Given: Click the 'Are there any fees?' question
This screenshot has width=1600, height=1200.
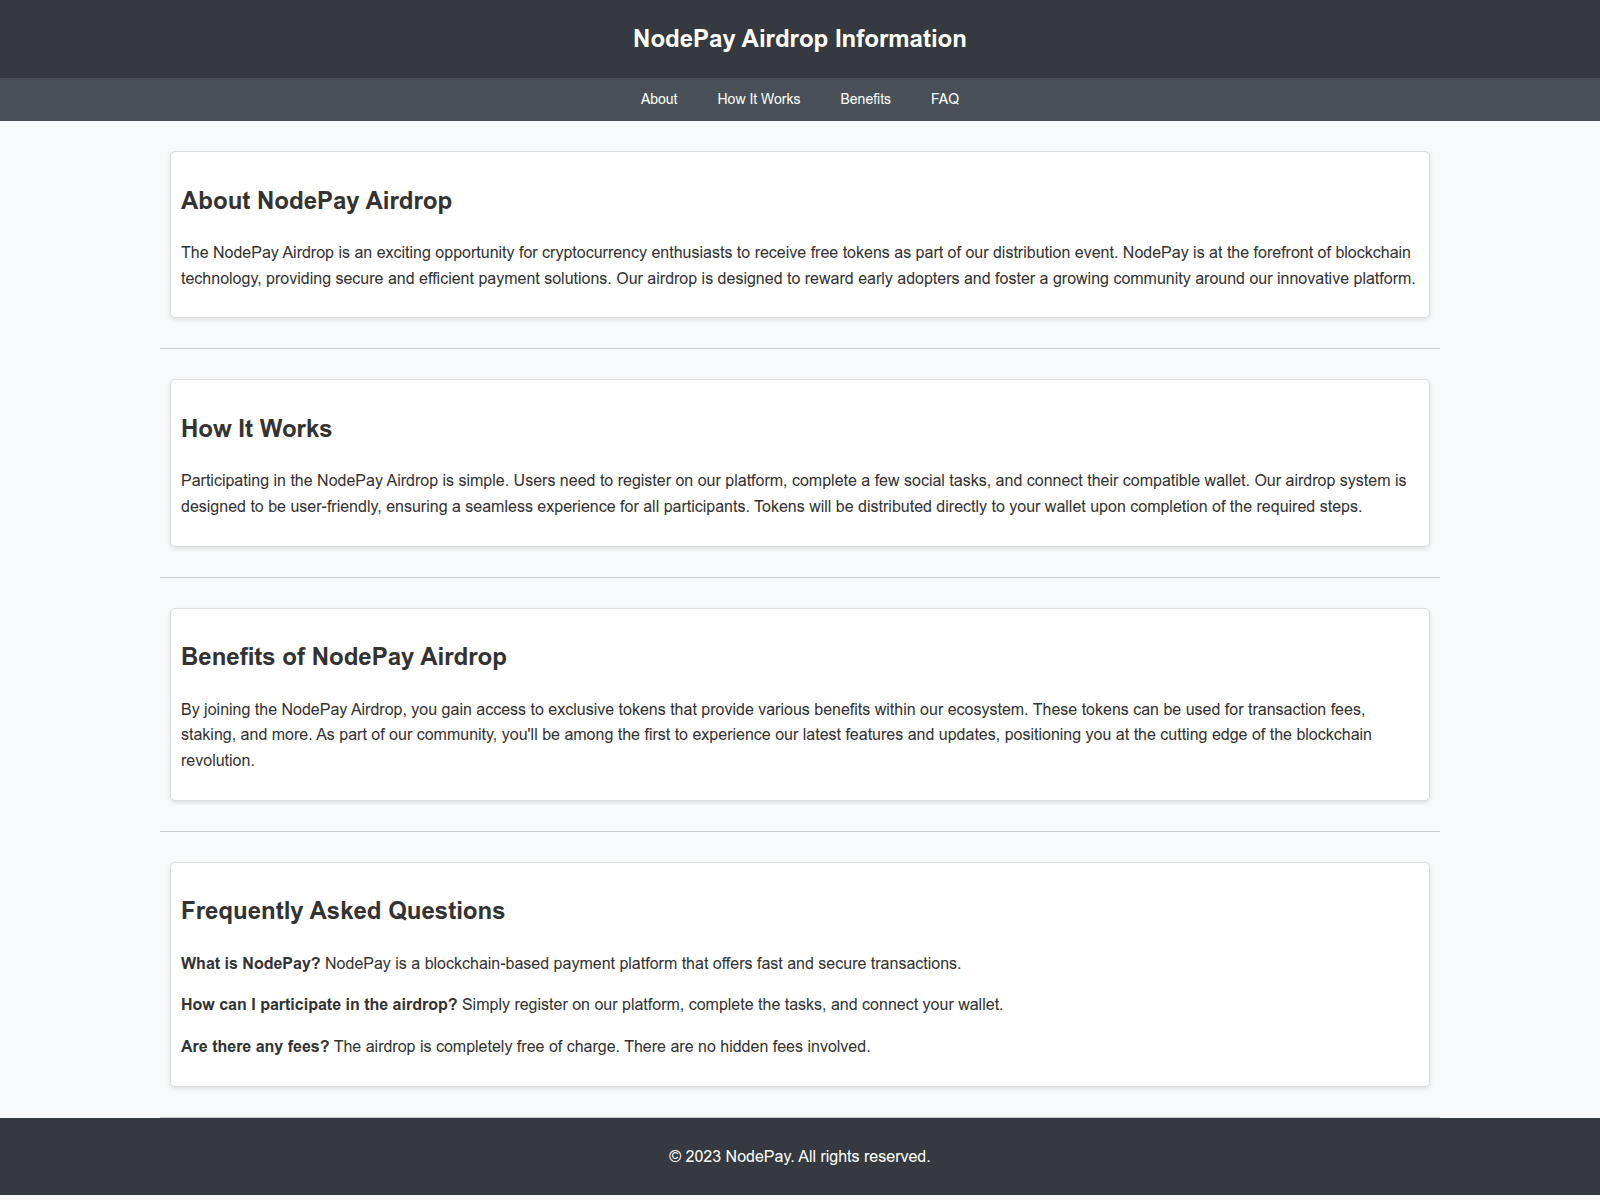Looking at the screenshot, I should (x=254, y=1047).
